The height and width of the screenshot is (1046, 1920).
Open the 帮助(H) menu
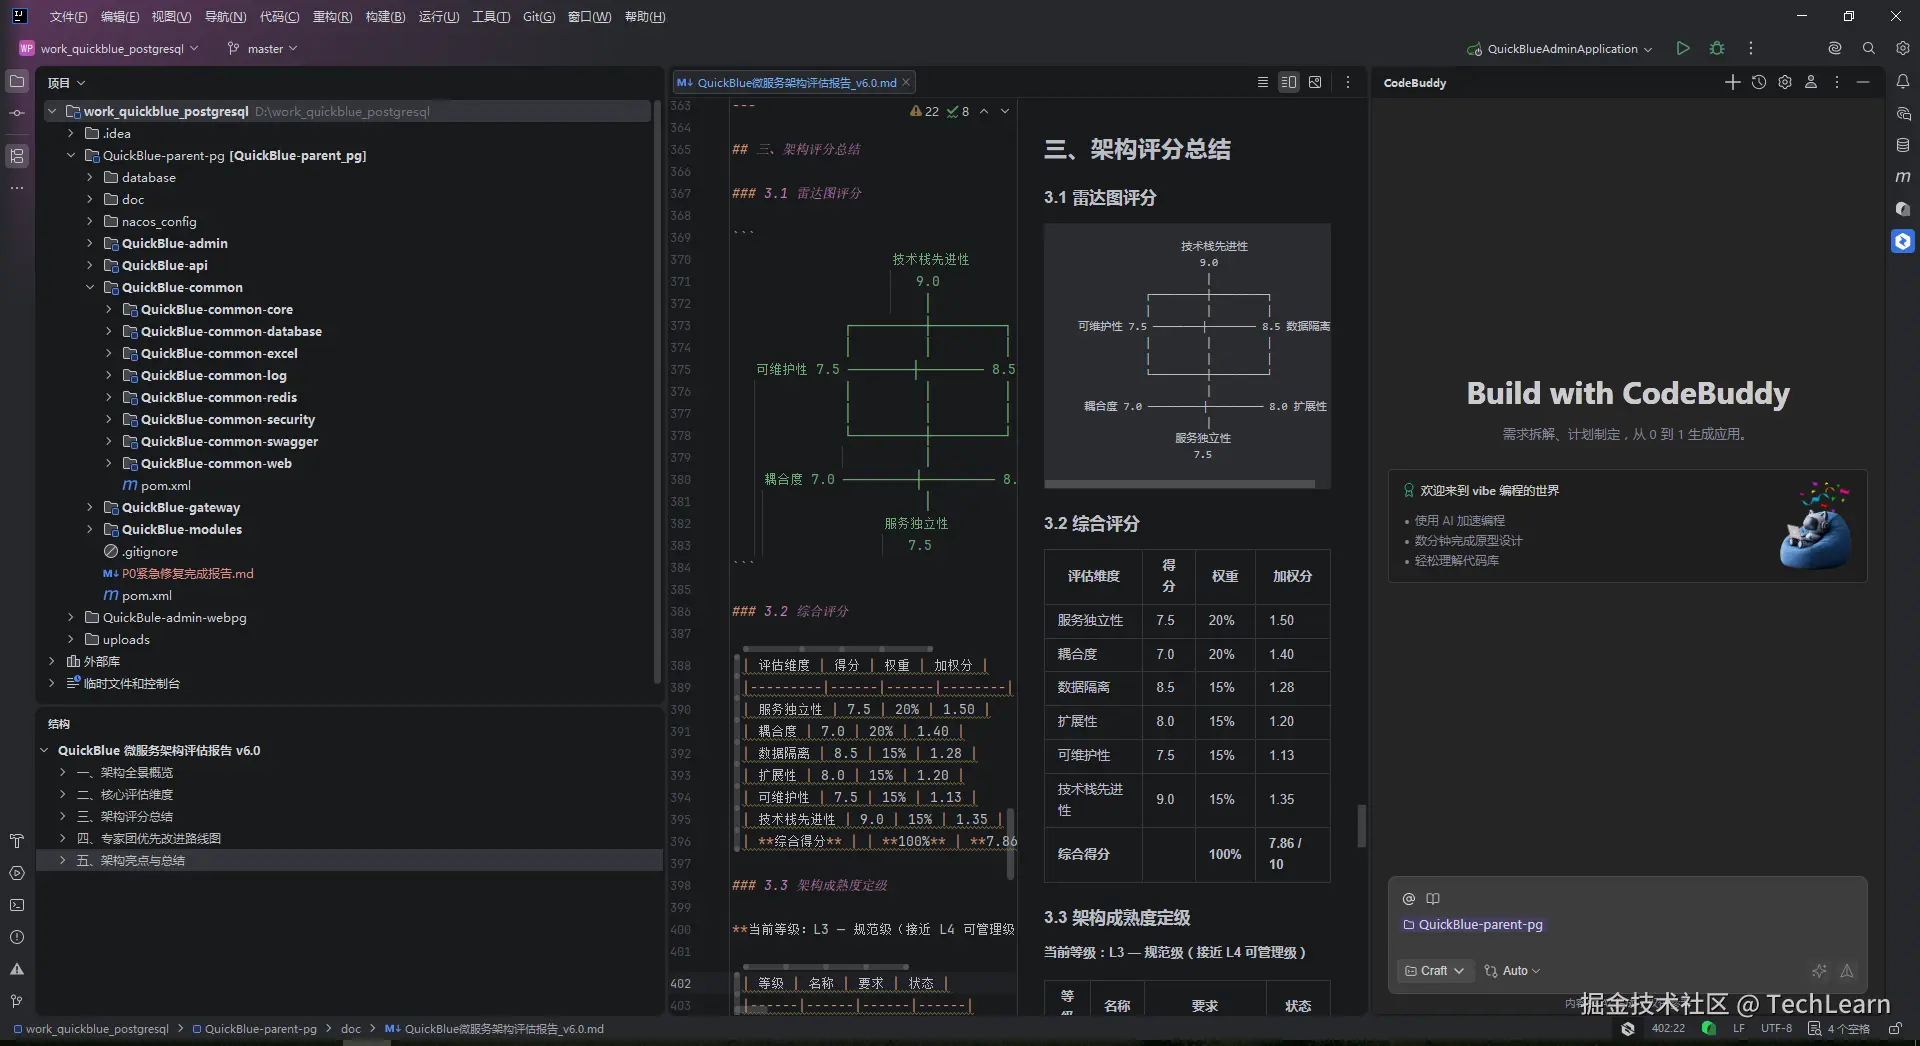pyautogui.click(x=644, y=16)
